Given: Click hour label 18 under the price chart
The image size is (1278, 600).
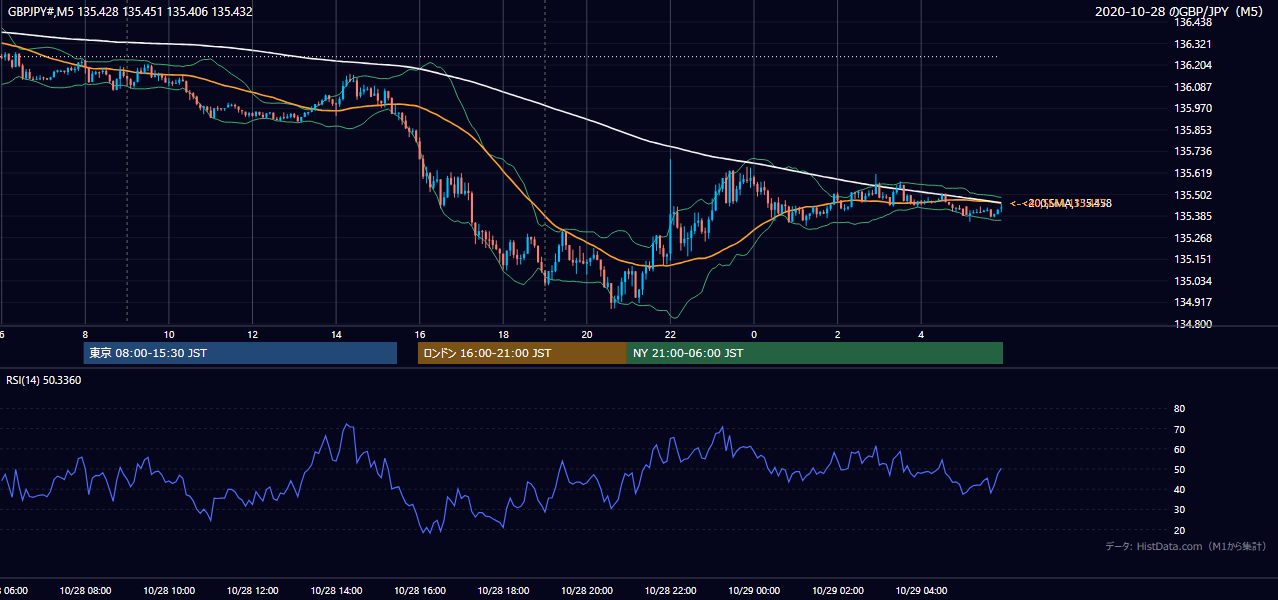Looking at the screenshot, I should point(503,335).
